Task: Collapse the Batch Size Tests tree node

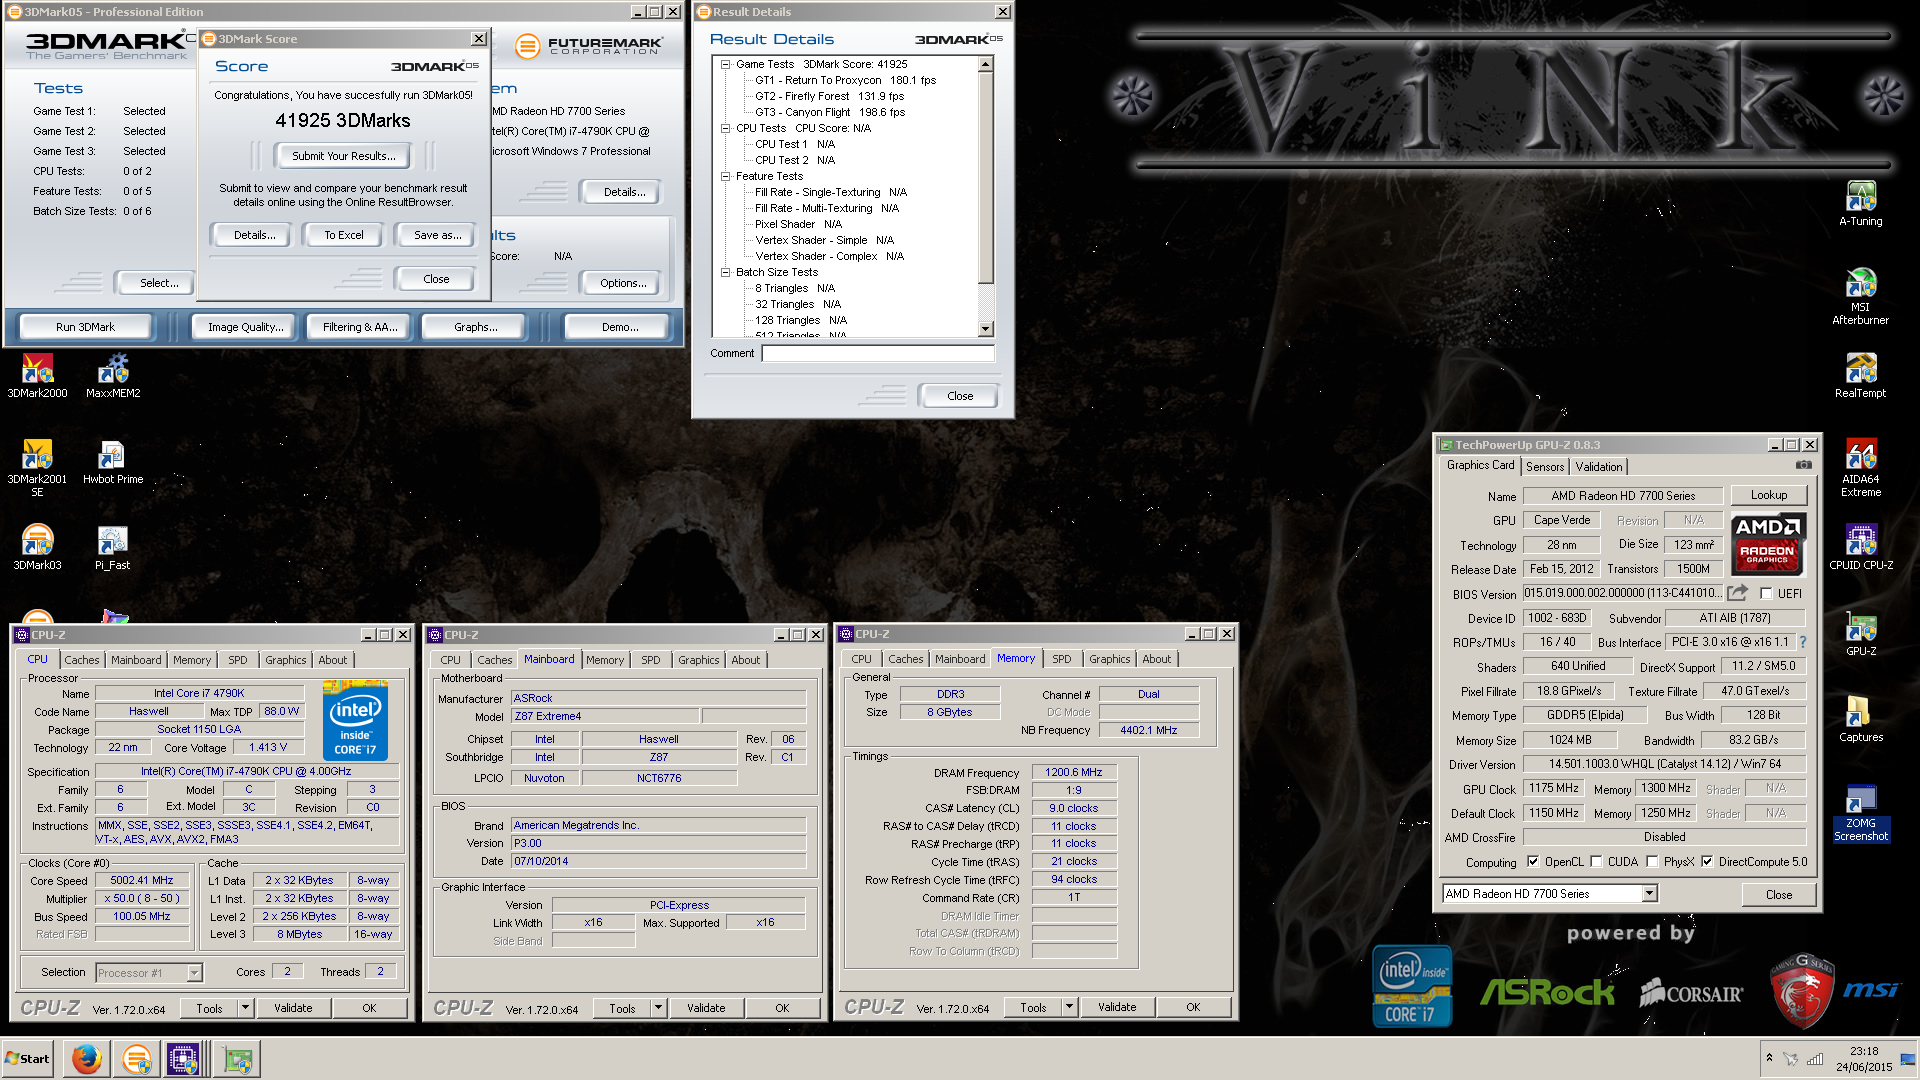Action: (x=725, y=272)
